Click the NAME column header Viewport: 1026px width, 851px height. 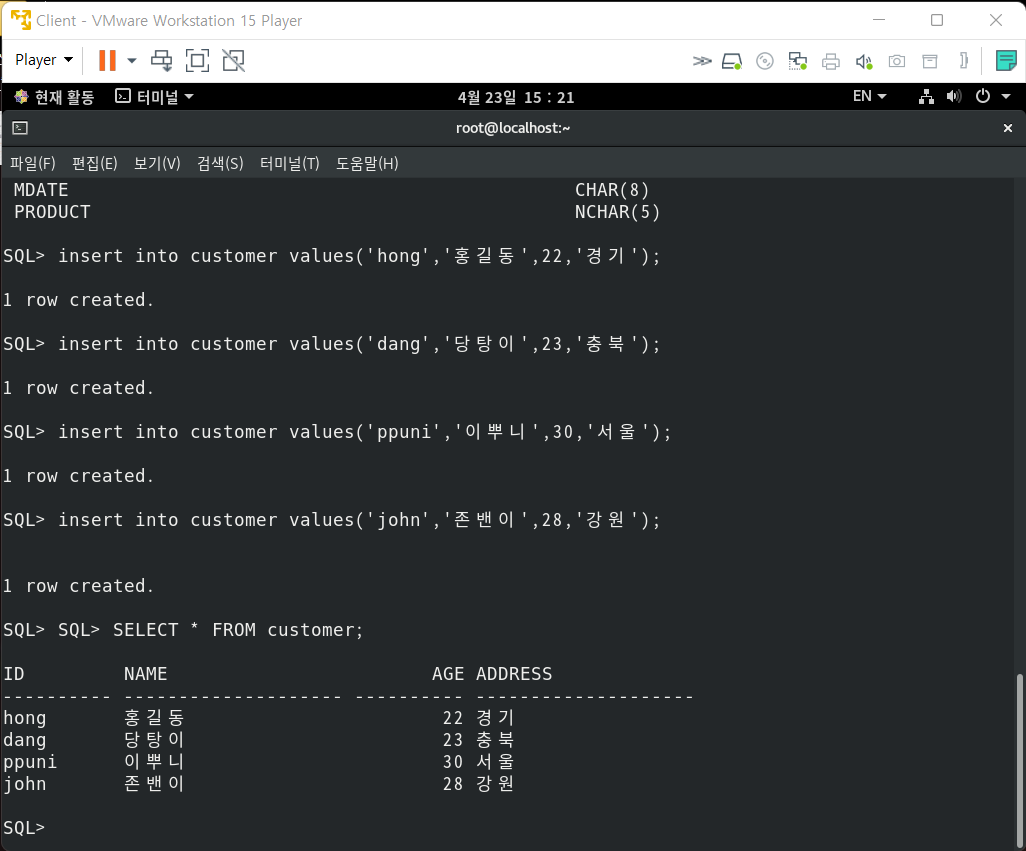(145, 674)
